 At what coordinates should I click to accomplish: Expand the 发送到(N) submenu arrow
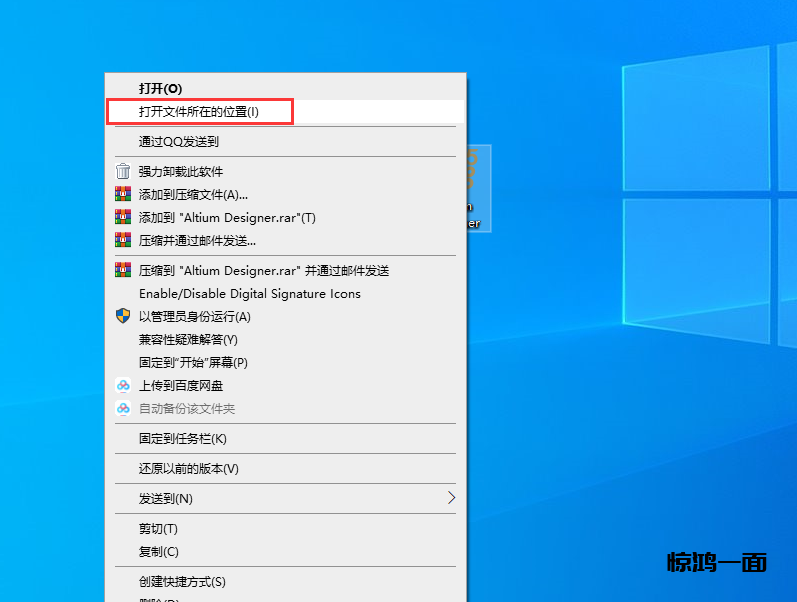tap(450, 498)
